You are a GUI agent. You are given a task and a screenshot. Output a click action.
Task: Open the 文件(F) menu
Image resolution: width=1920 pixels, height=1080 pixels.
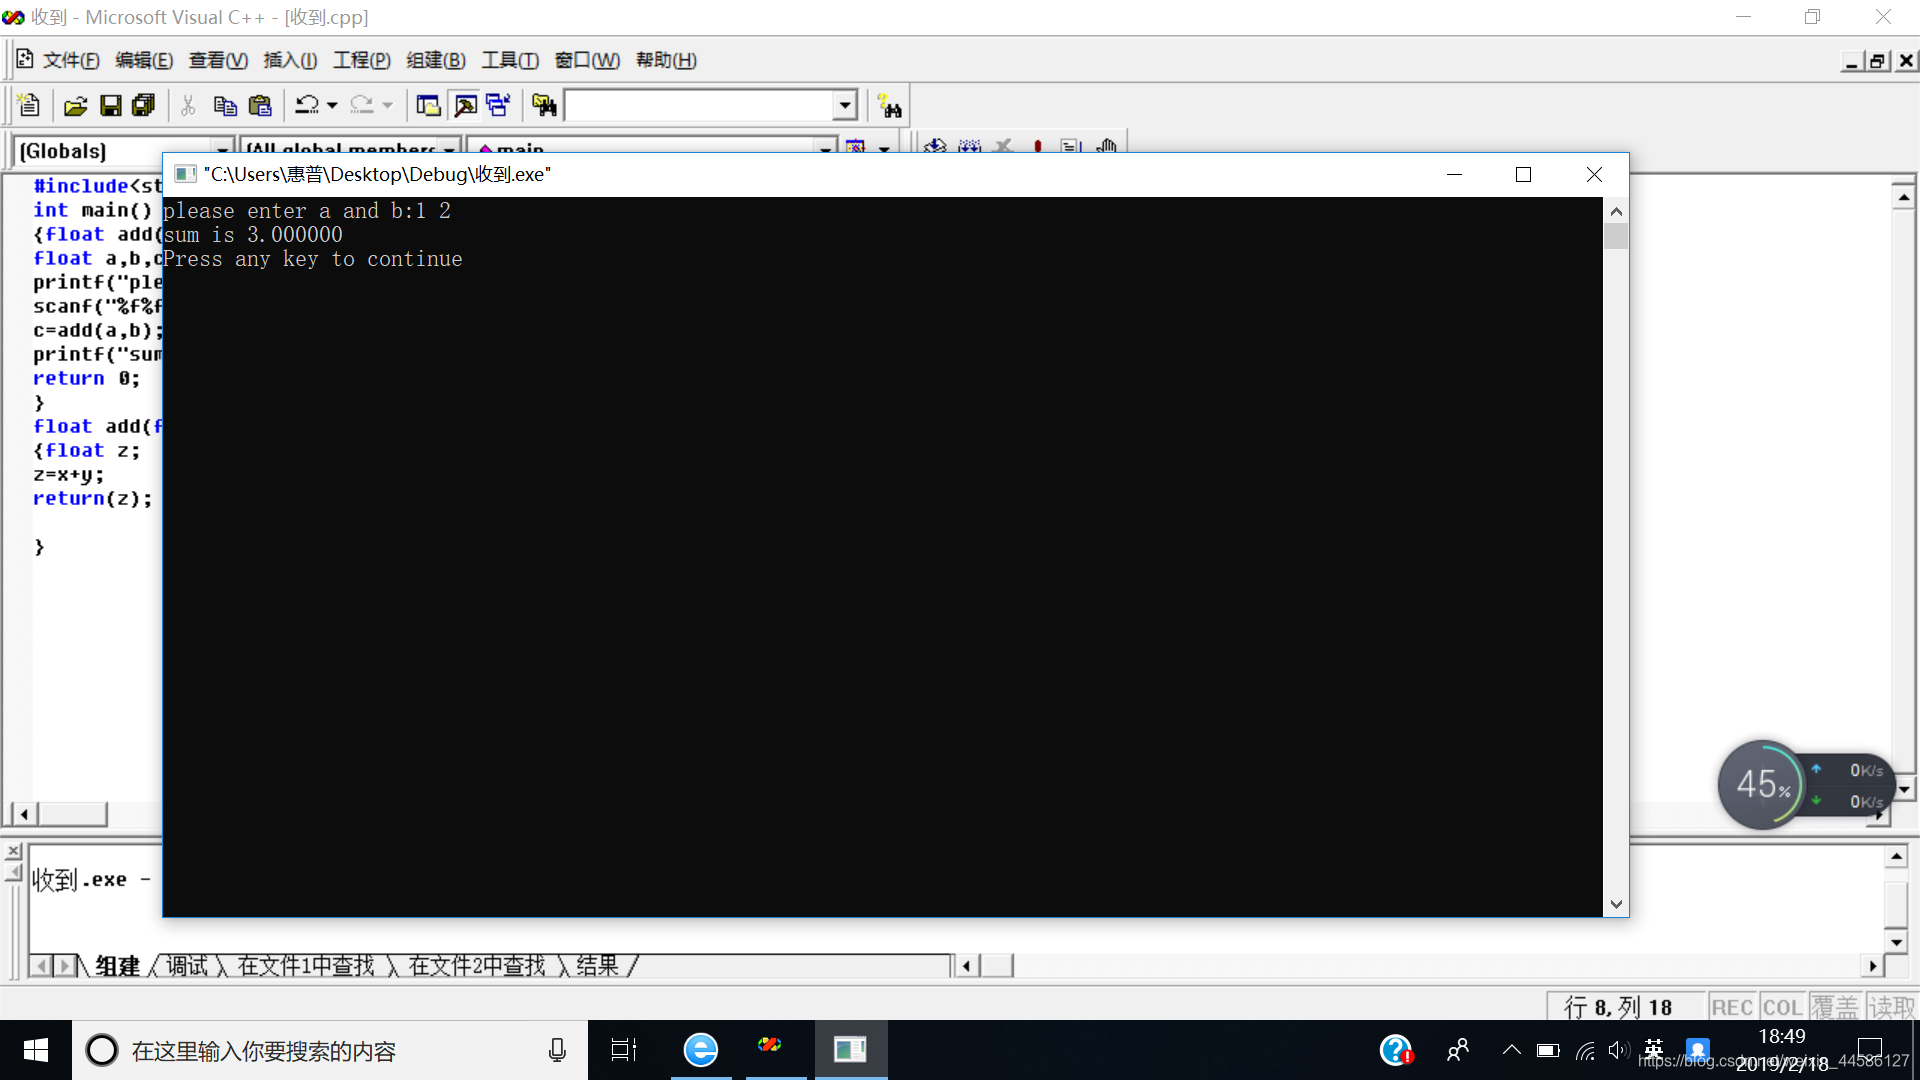[71, 60]
